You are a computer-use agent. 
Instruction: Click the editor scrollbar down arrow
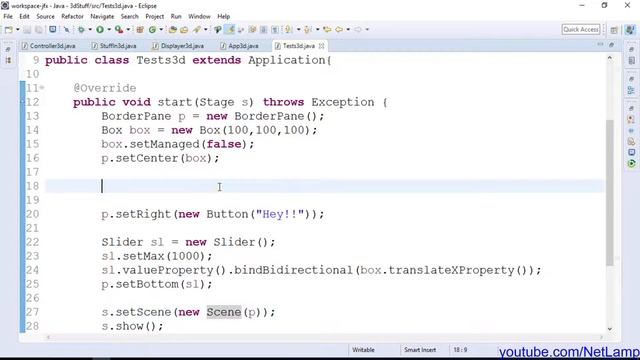click(x=610, y=329)
